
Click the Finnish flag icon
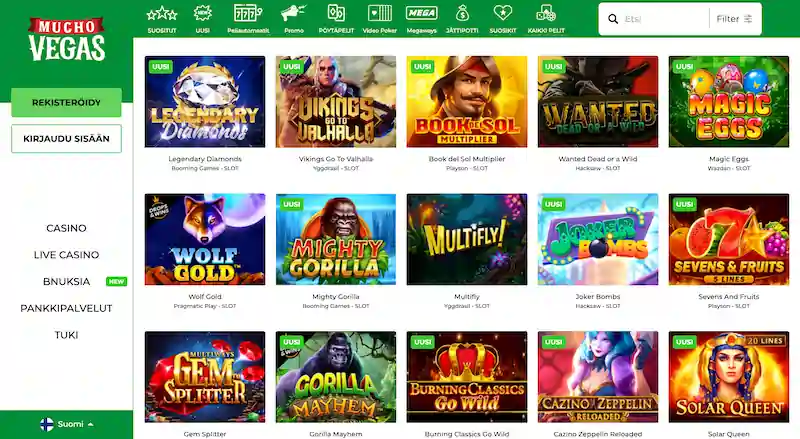click(47, 424)
